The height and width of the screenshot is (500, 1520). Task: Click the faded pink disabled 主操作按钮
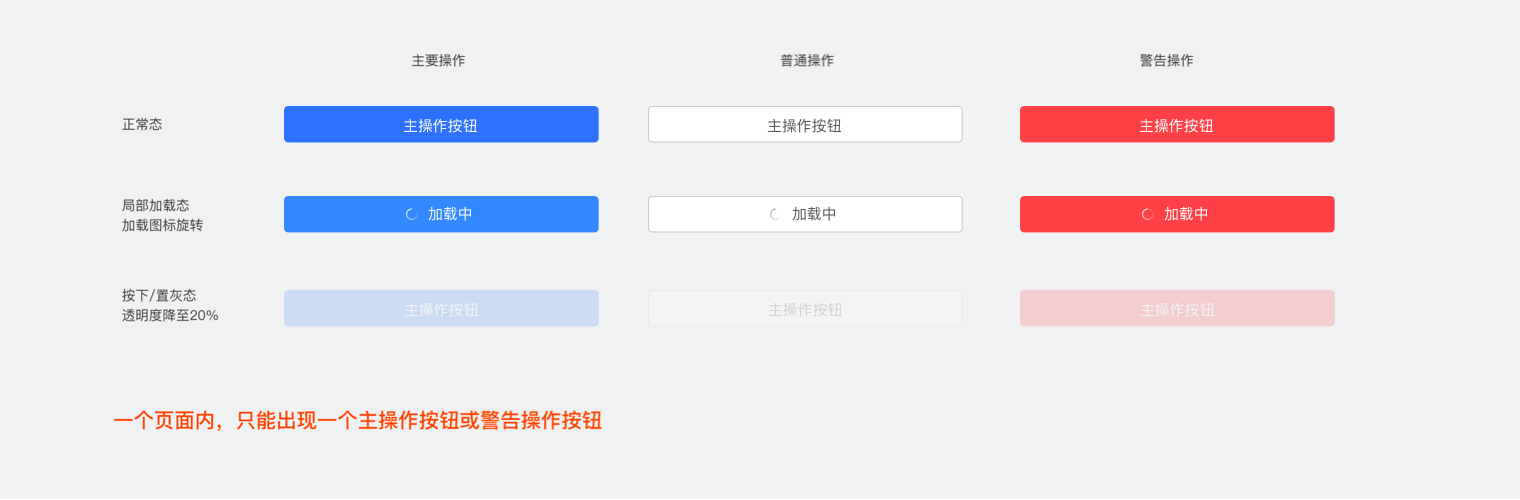(1177, 309)
